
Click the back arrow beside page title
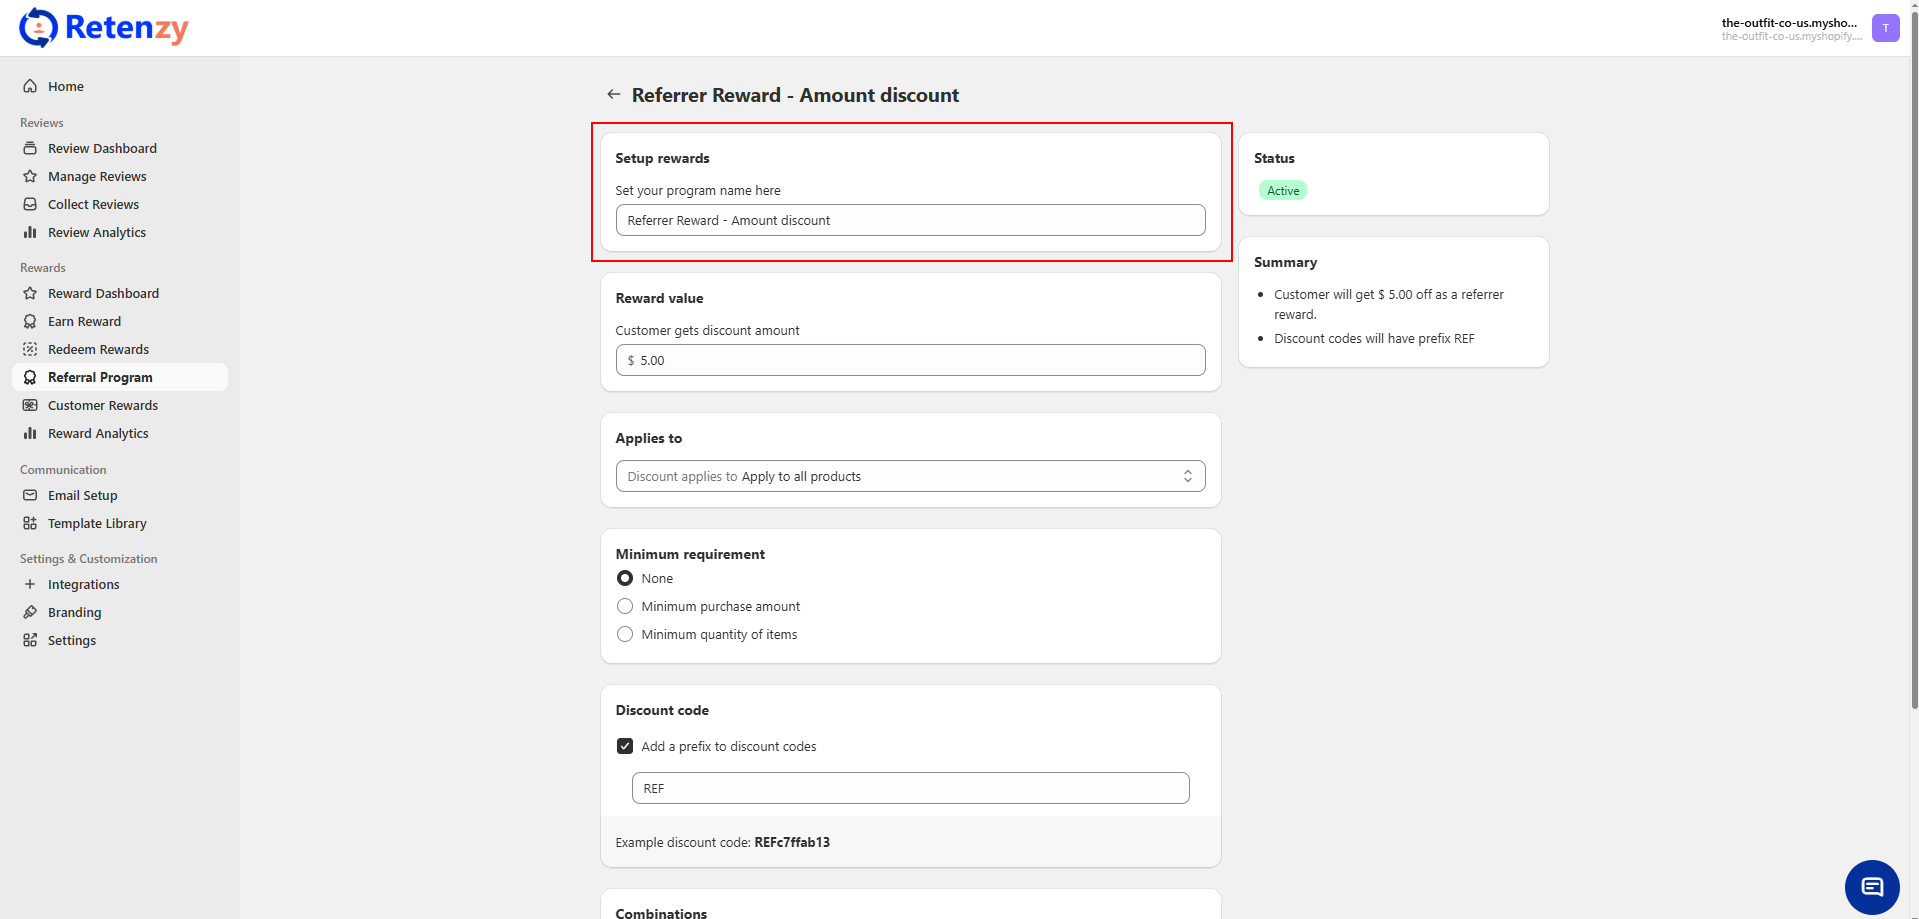(x=613, y=94)
